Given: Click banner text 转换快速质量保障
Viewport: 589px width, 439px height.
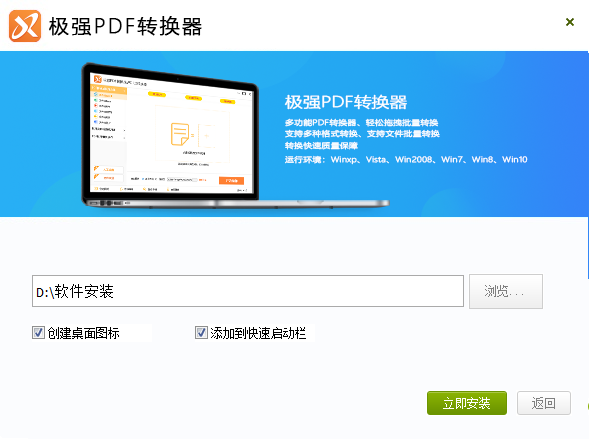Looking at the screenshot, I should [x=321, y=145].
